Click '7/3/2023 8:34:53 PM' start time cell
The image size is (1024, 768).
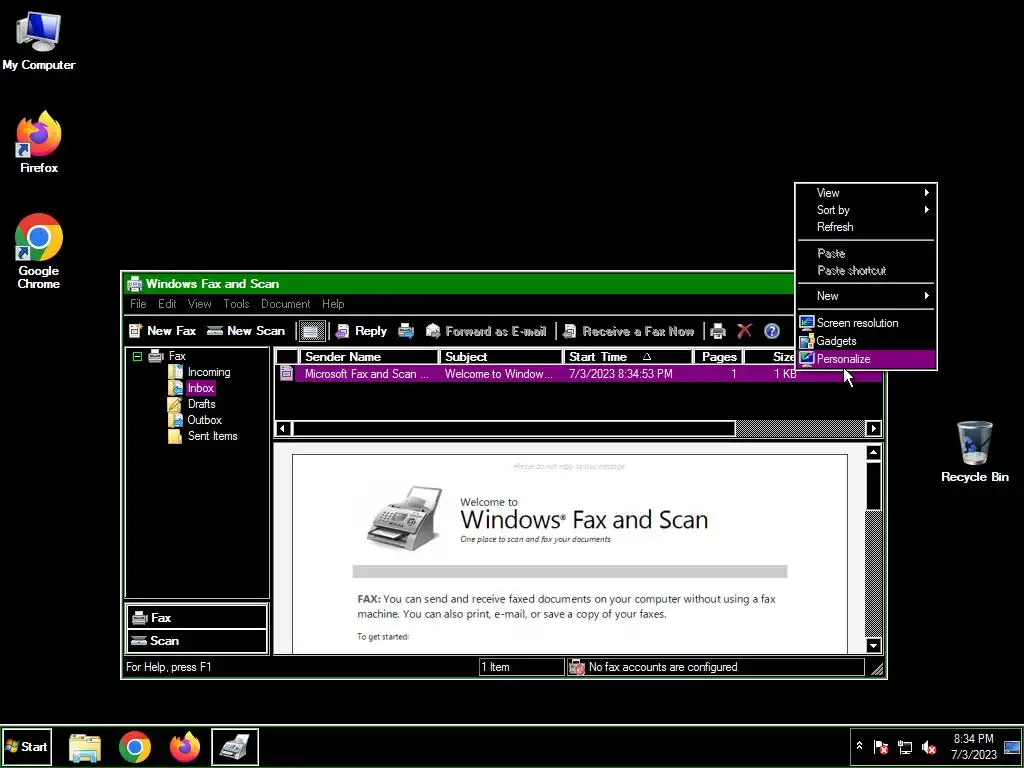[x=620, y=374]
